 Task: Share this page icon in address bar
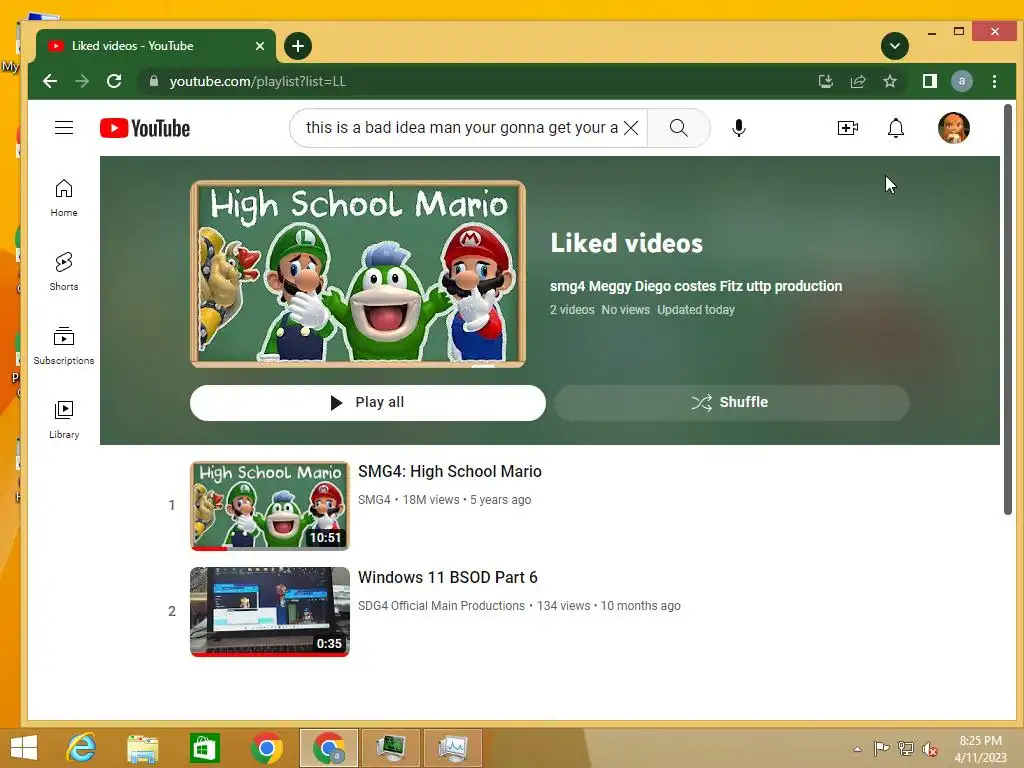[x=857, y=81]
